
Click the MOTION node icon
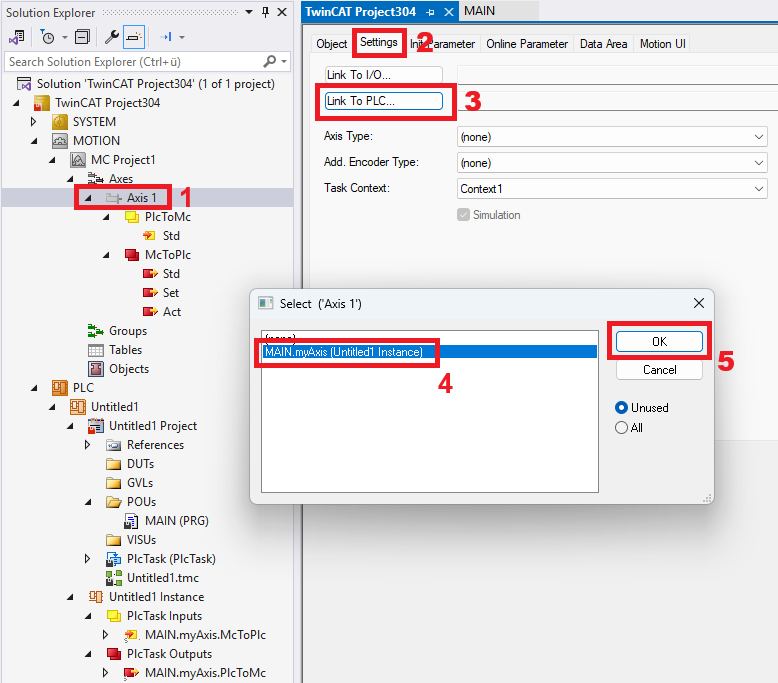[60, 141]
